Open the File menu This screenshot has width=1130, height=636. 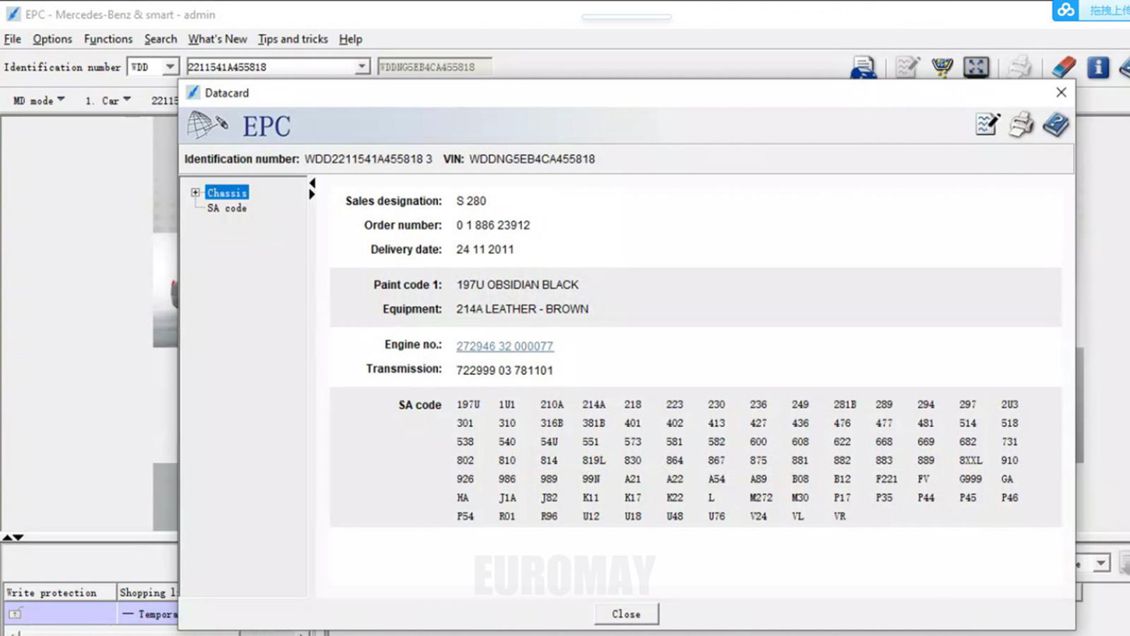tap(12, 39)
